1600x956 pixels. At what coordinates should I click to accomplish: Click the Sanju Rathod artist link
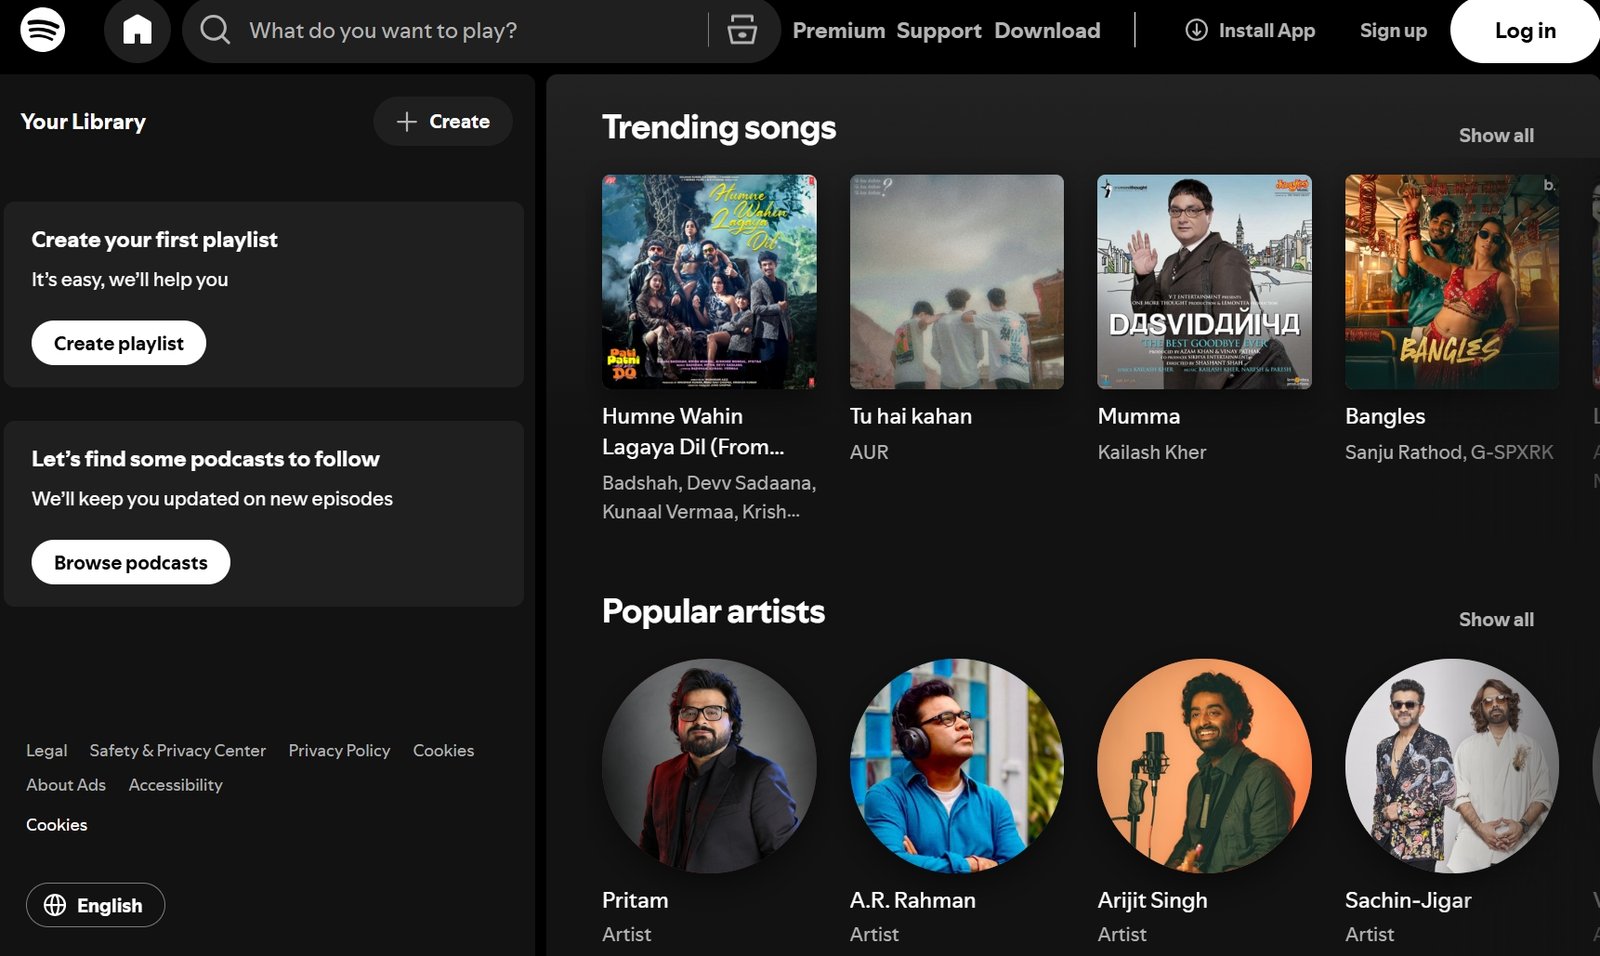pos(1403,452)
